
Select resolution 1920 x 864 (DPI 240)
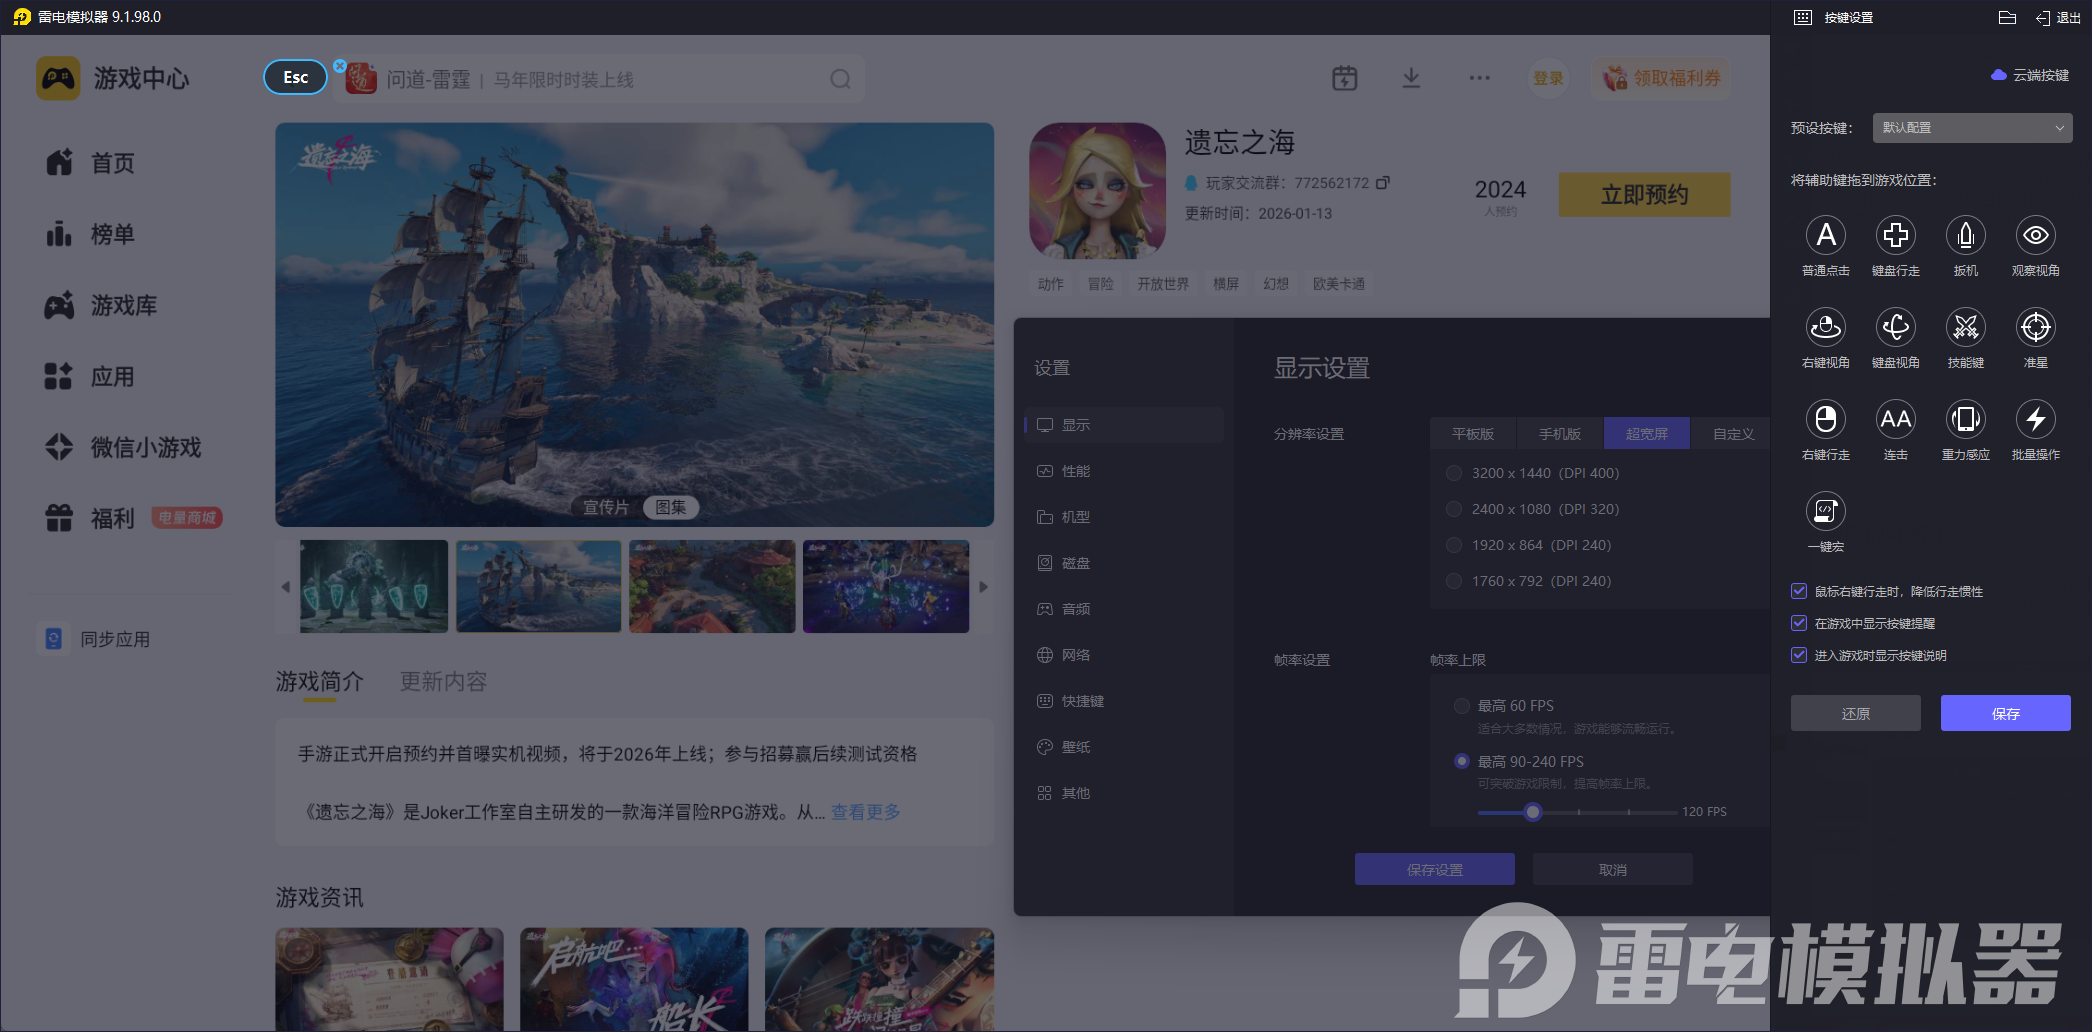click(x=1454, y=545)
